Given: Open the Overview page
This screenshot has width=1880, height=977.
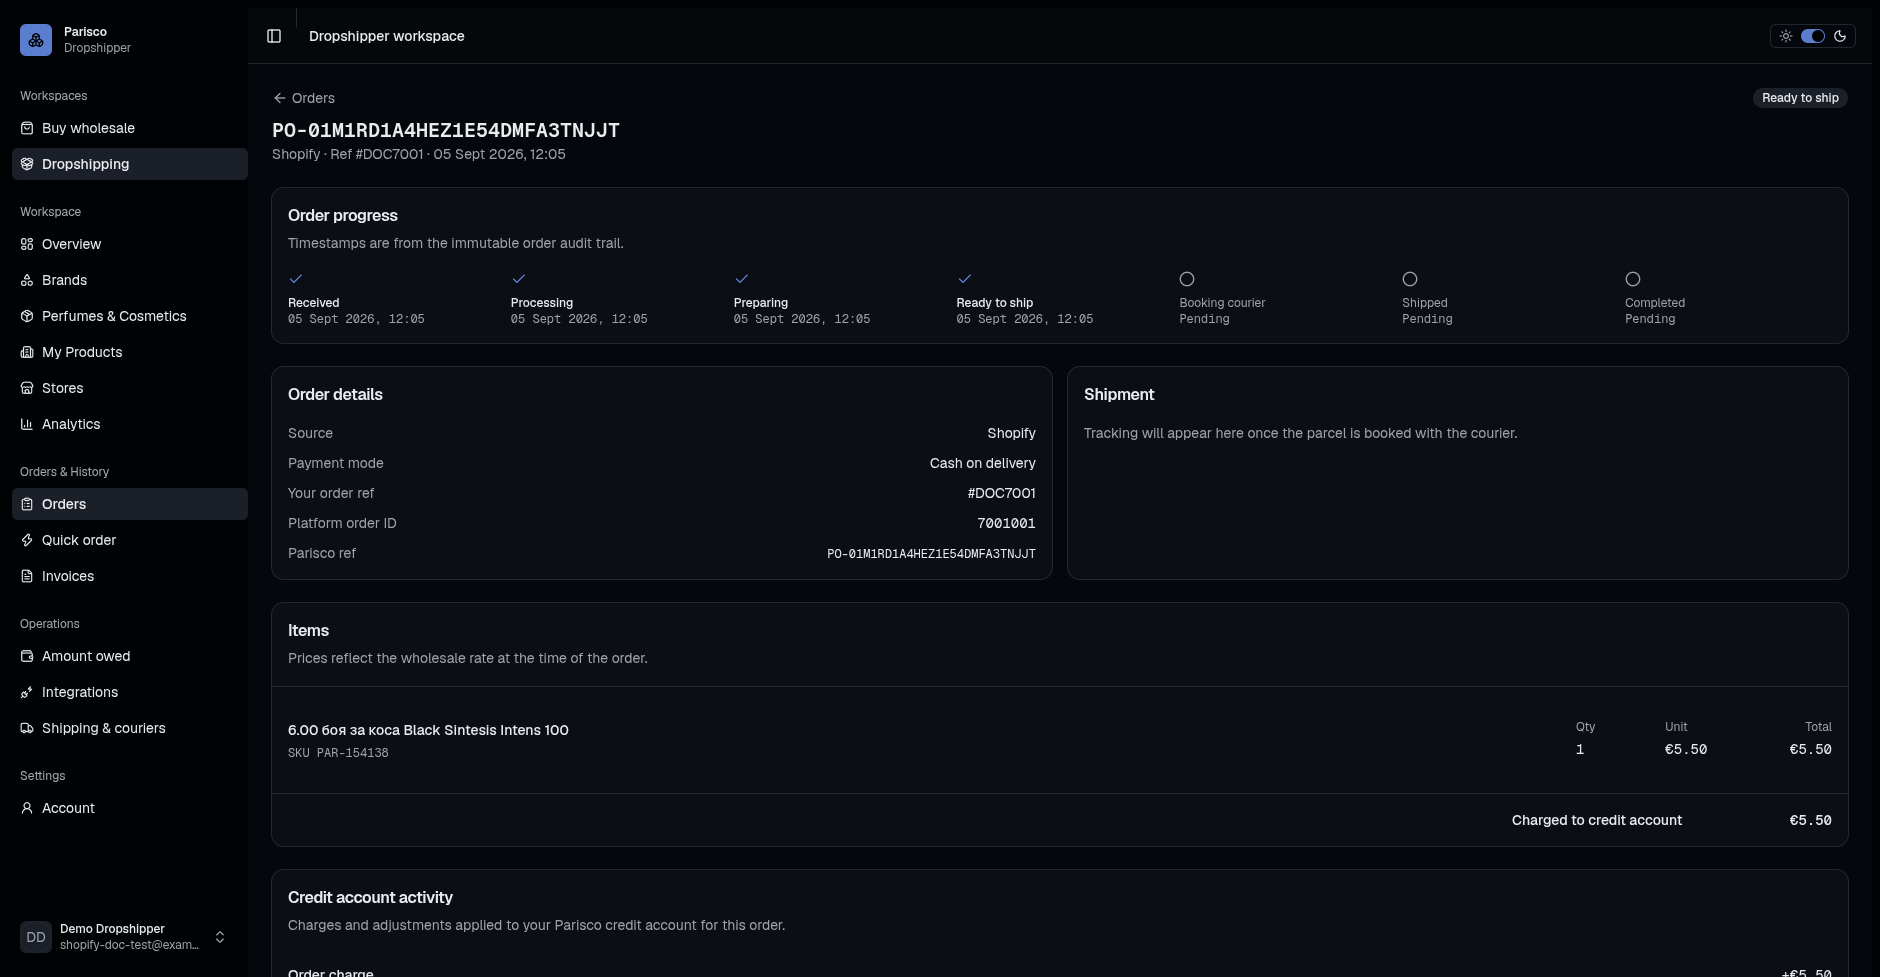Looking at the screenshot, I should 130,244.
